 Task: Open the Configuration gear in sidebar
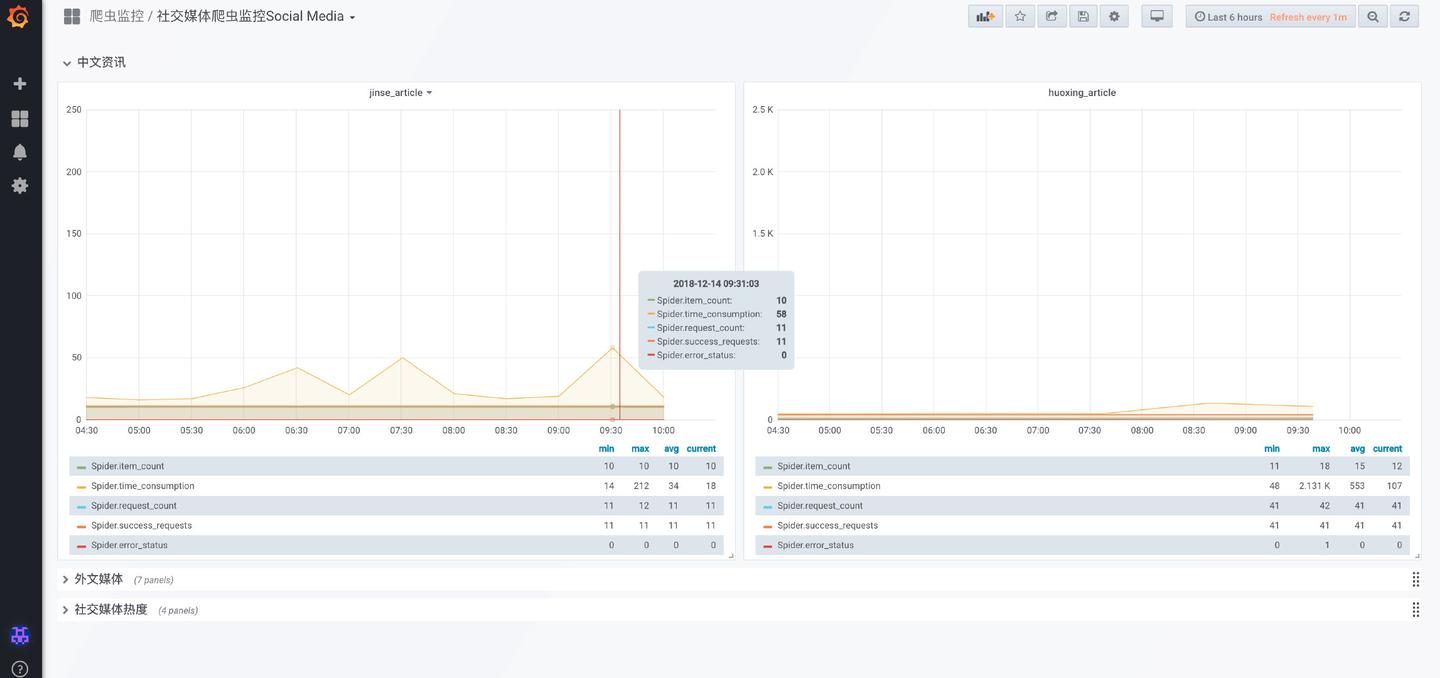(x=19, y=185)
